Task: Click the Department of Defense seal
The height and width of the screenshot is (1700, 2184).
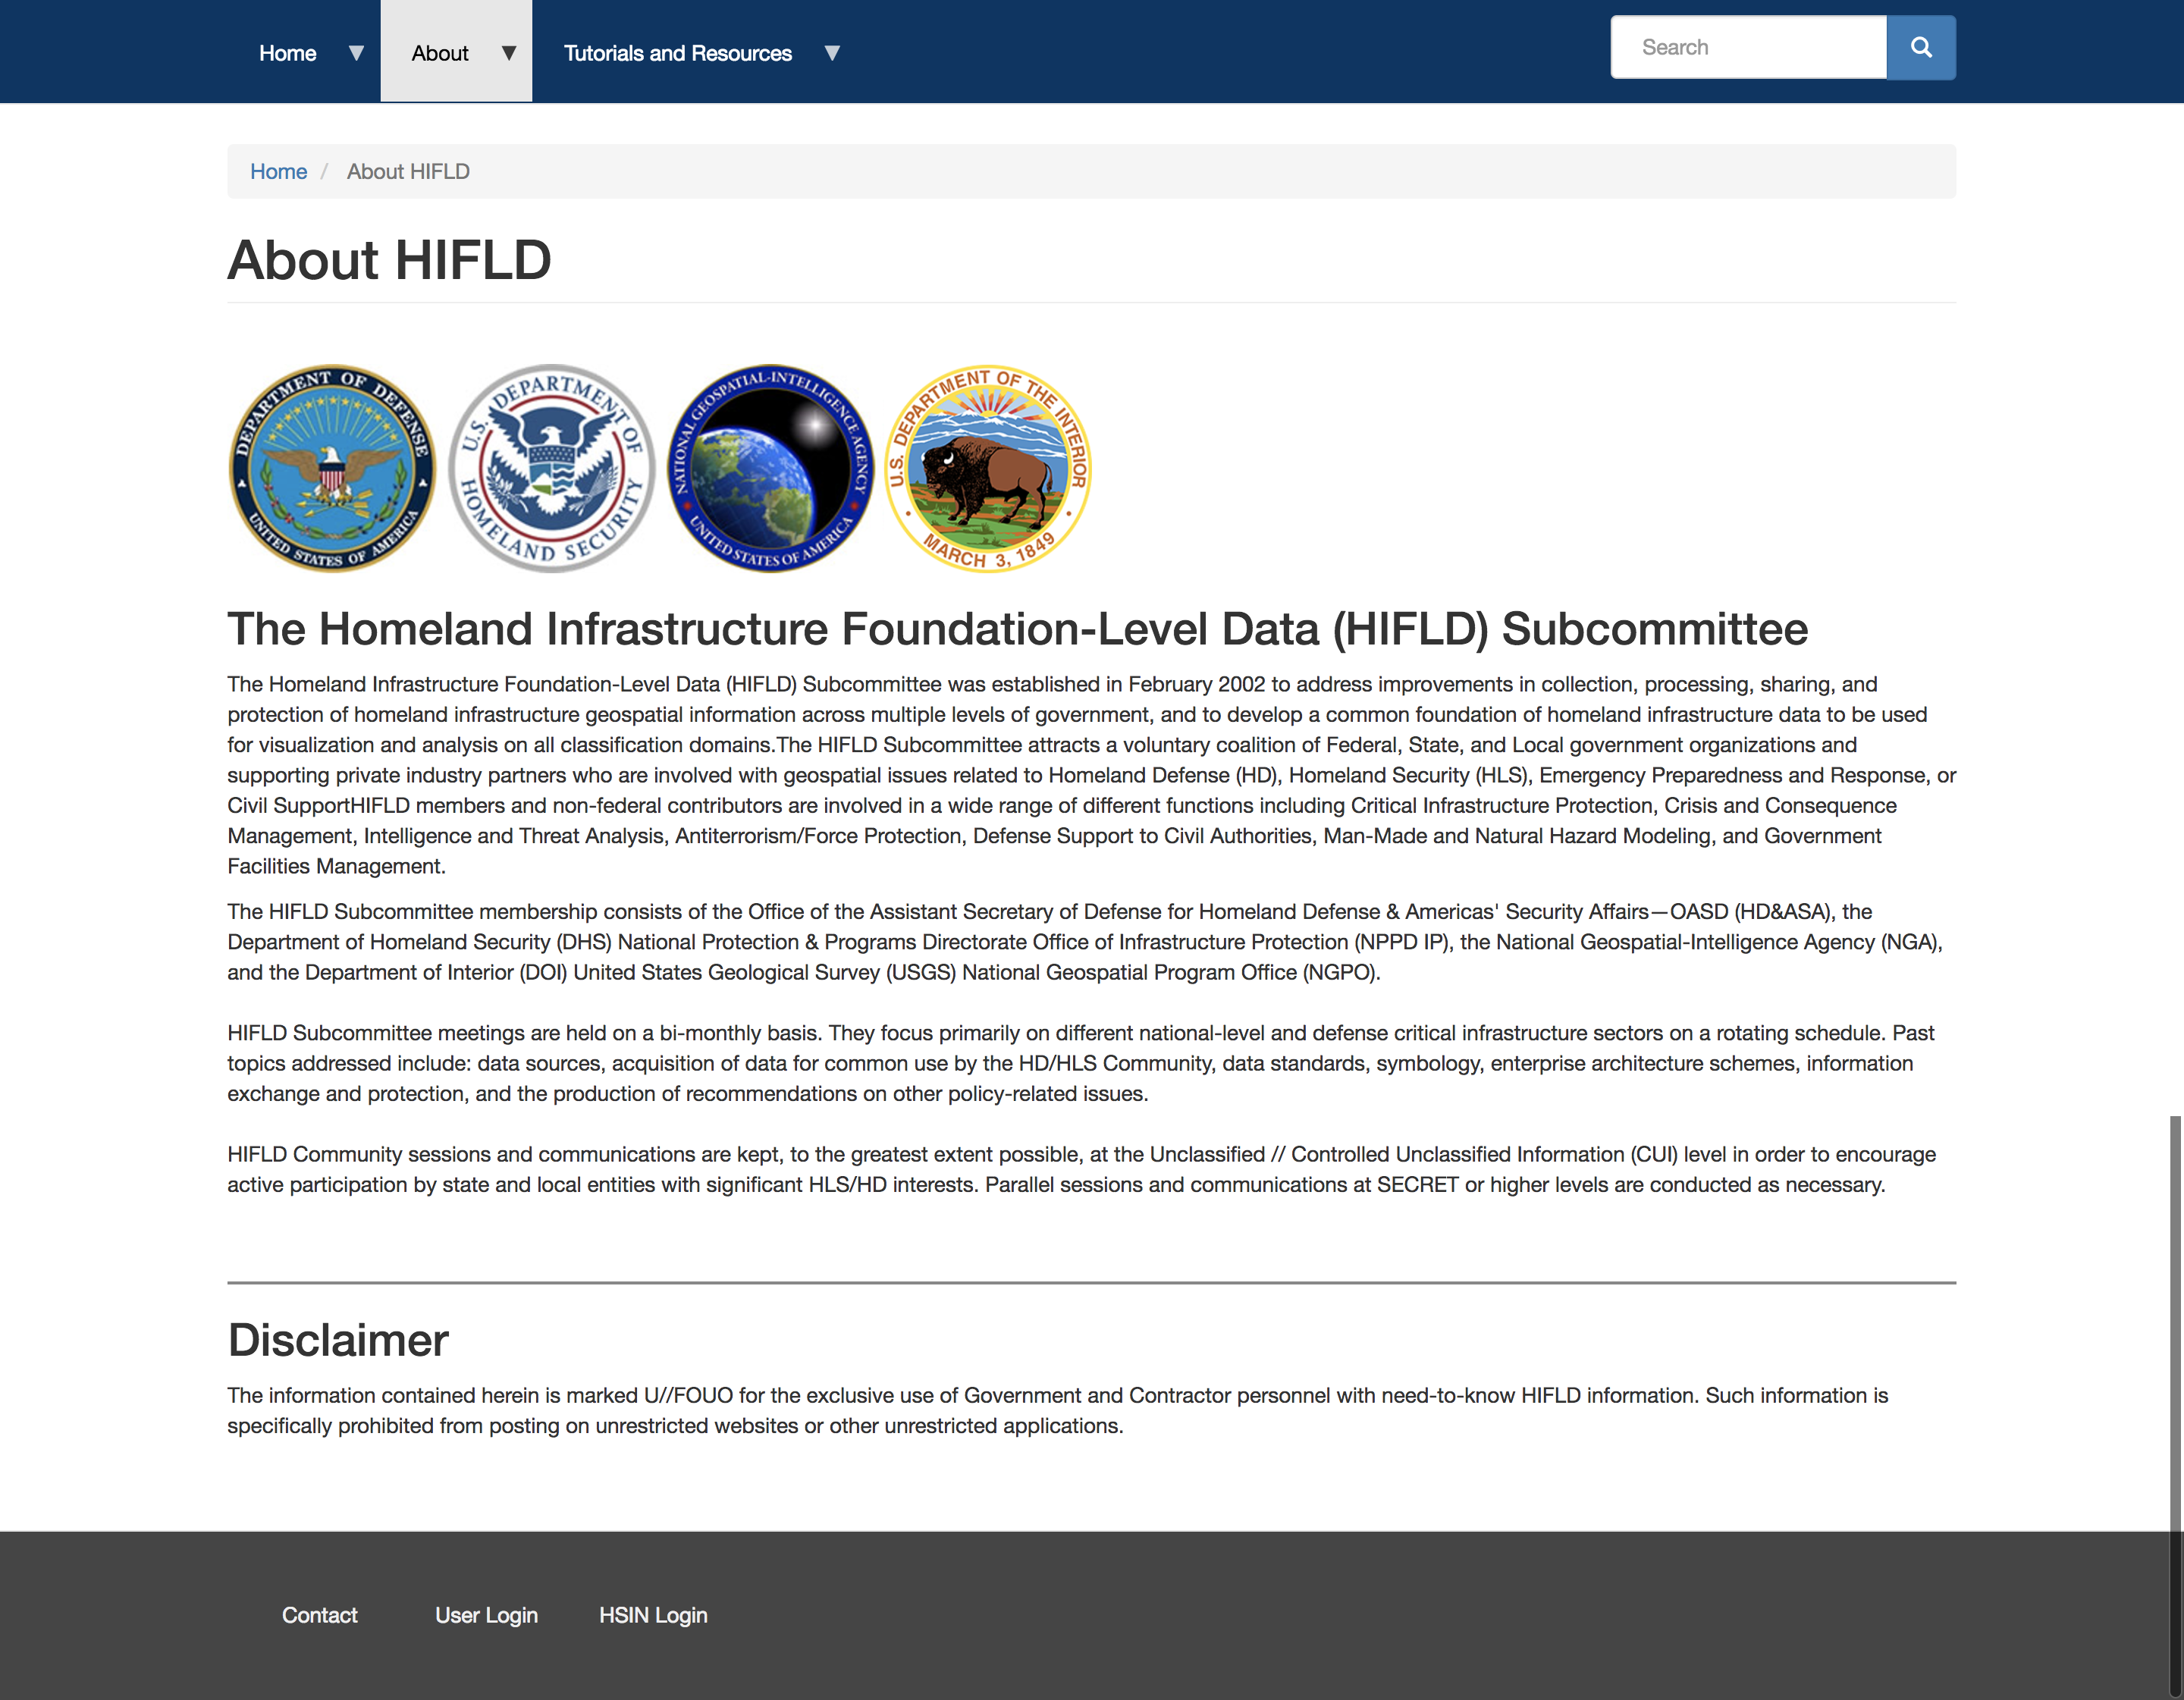Action: click(x=332, y=467)
